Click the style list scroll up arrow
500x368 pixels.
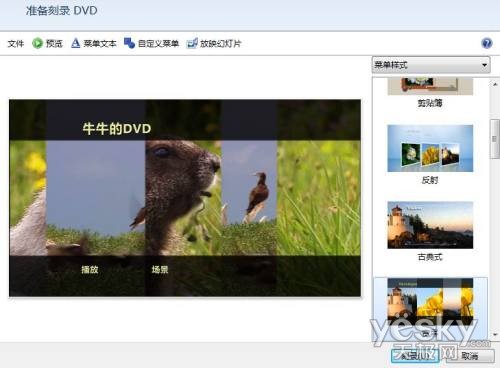(x=495, y=84)
